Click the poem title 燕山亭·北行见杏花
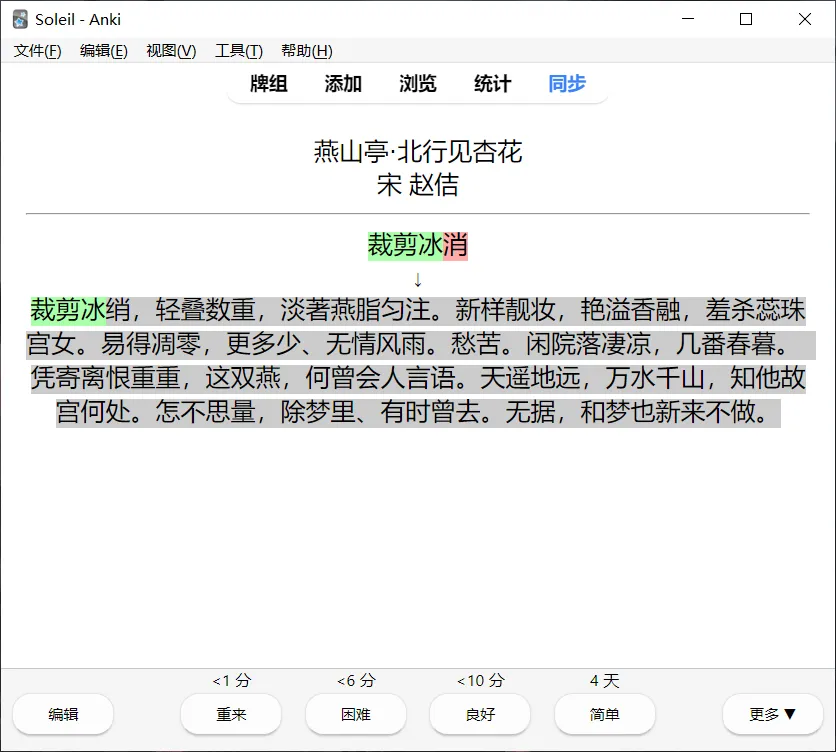836x752 pixels. point(417,152)
